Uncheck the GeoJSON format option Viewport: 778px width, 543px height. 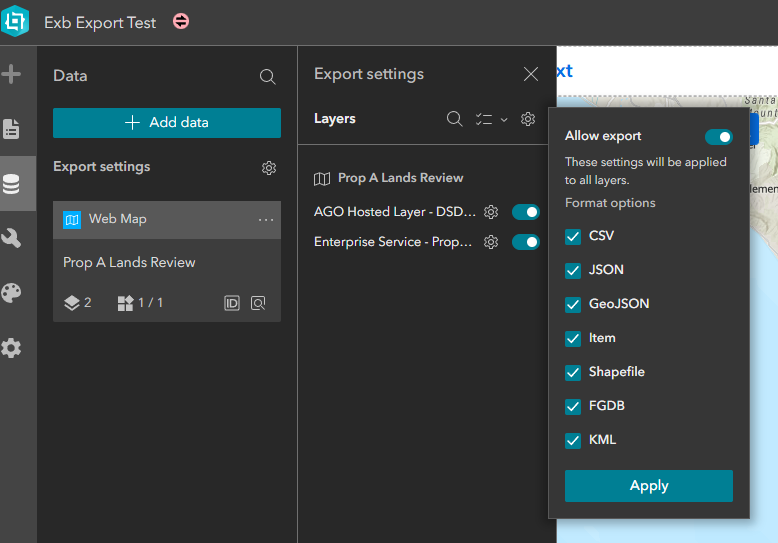(x=573, y=304)
